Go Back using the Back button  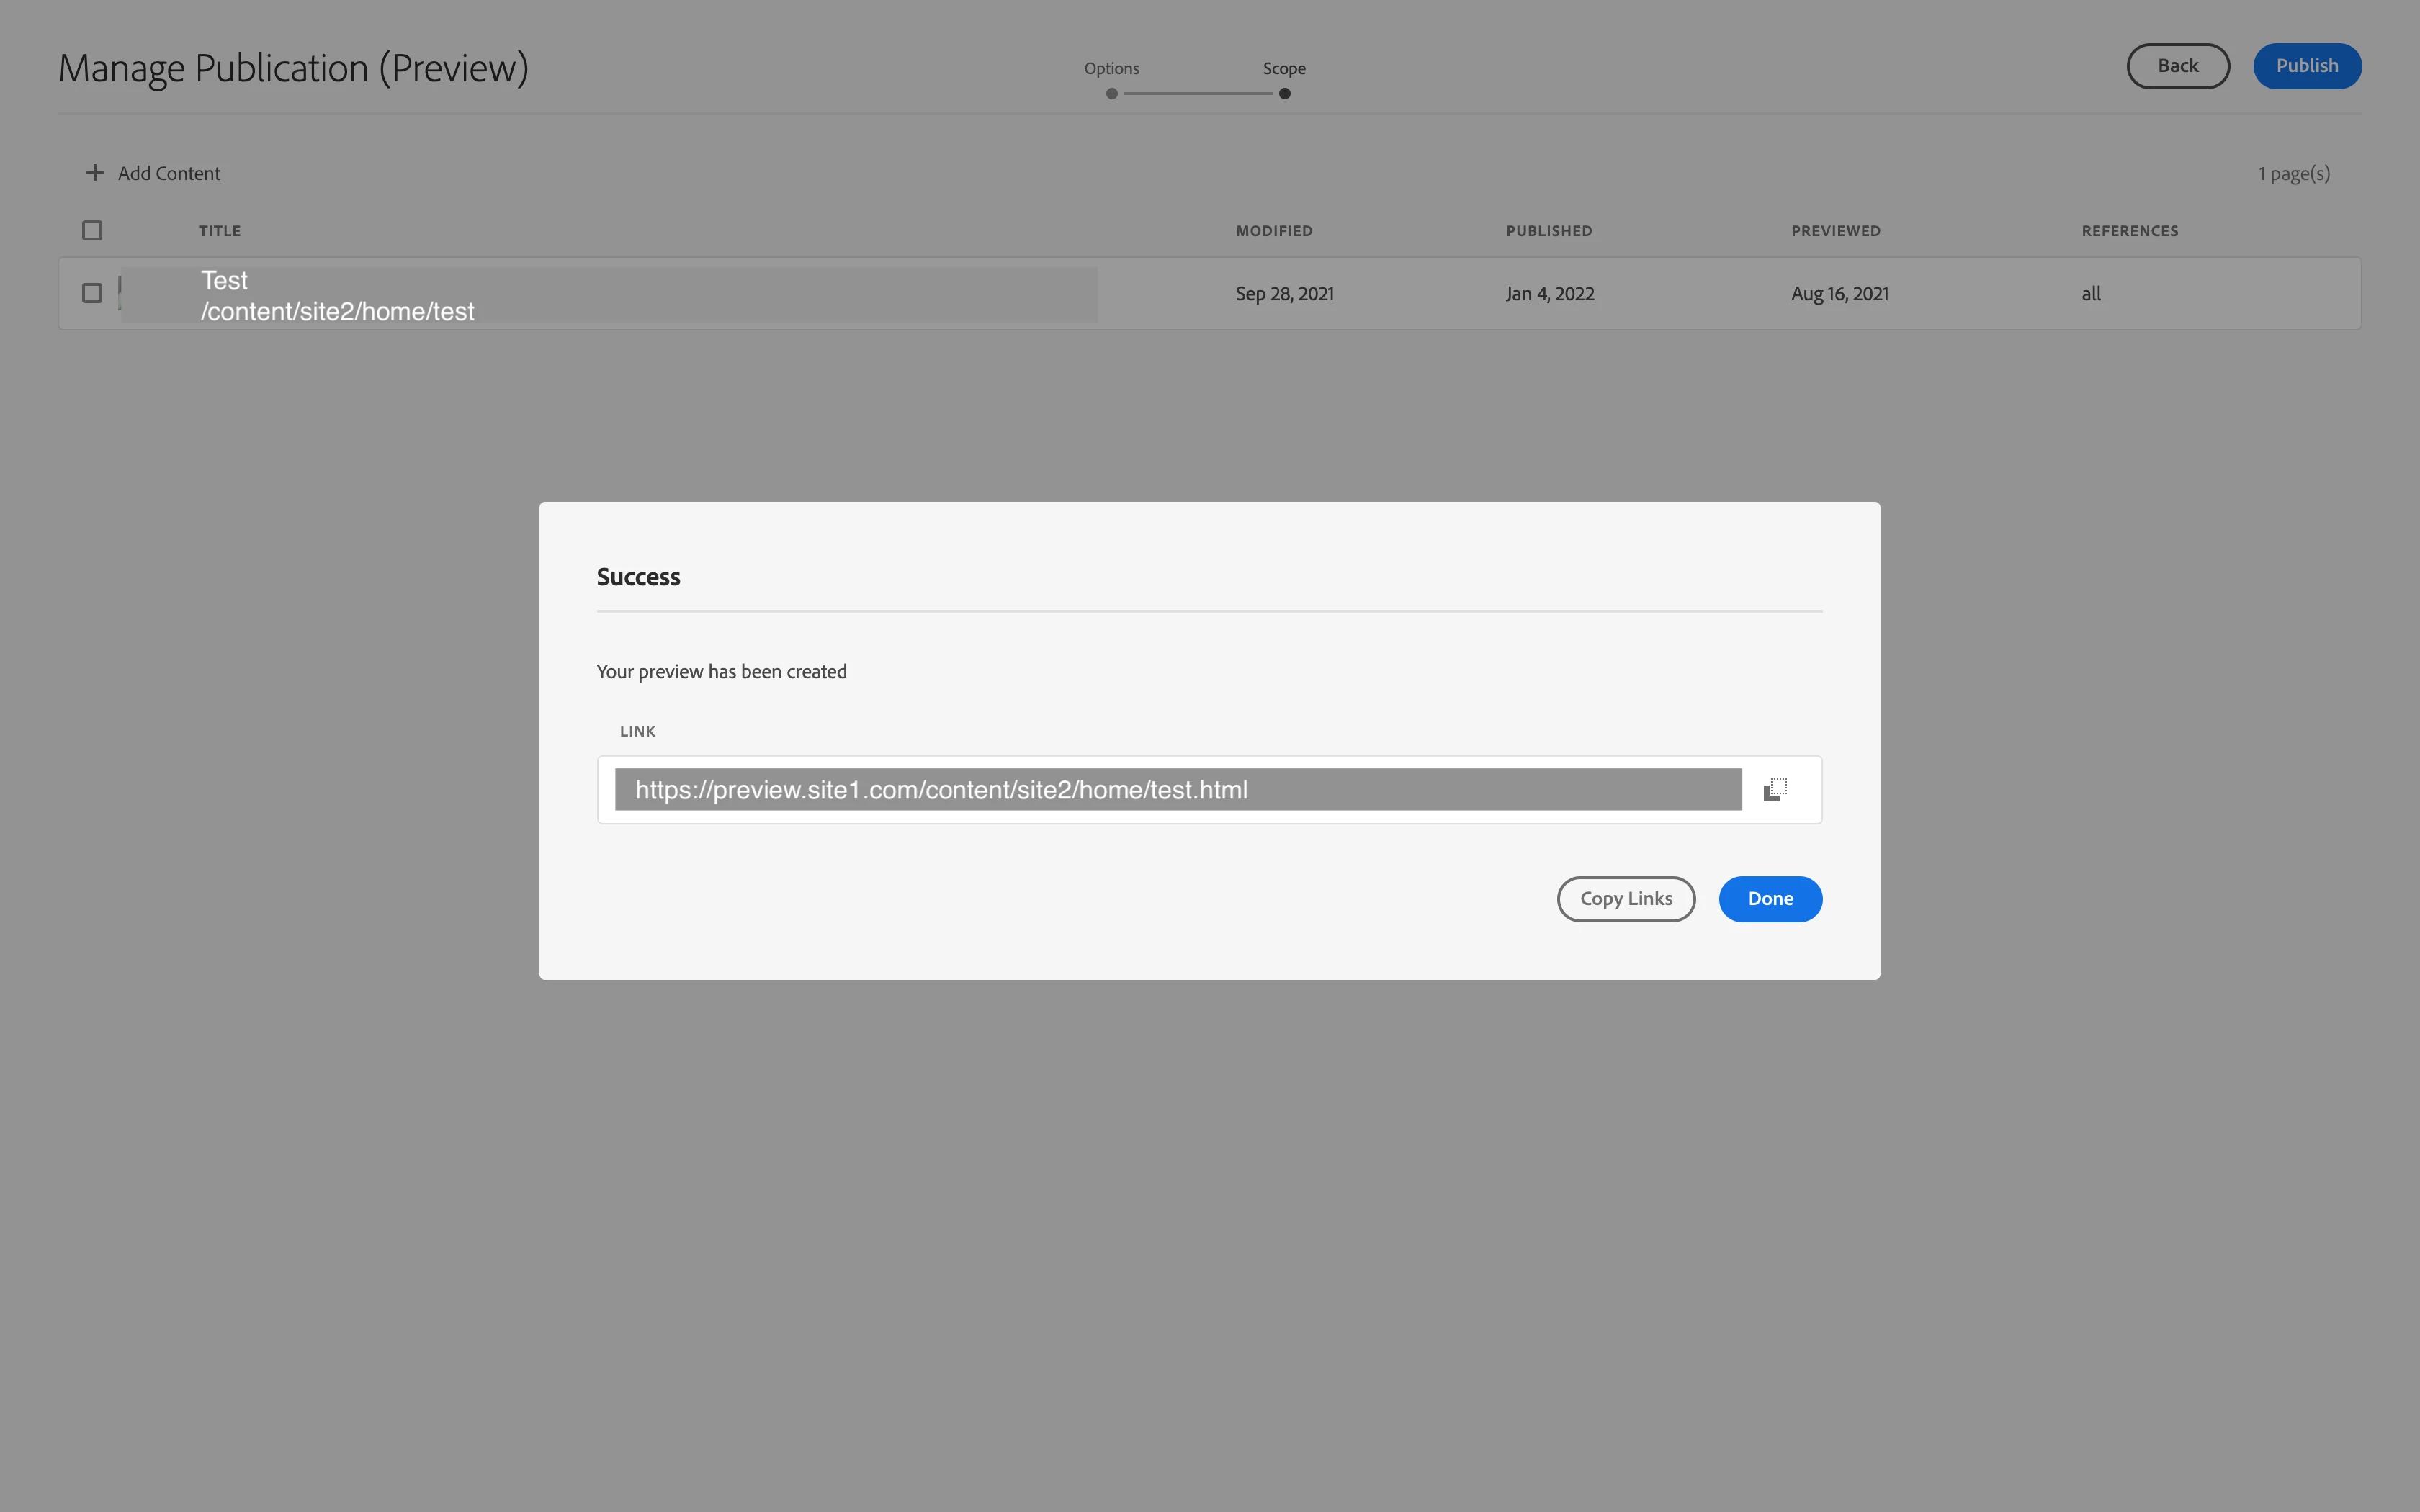(x=2177, y=66)
